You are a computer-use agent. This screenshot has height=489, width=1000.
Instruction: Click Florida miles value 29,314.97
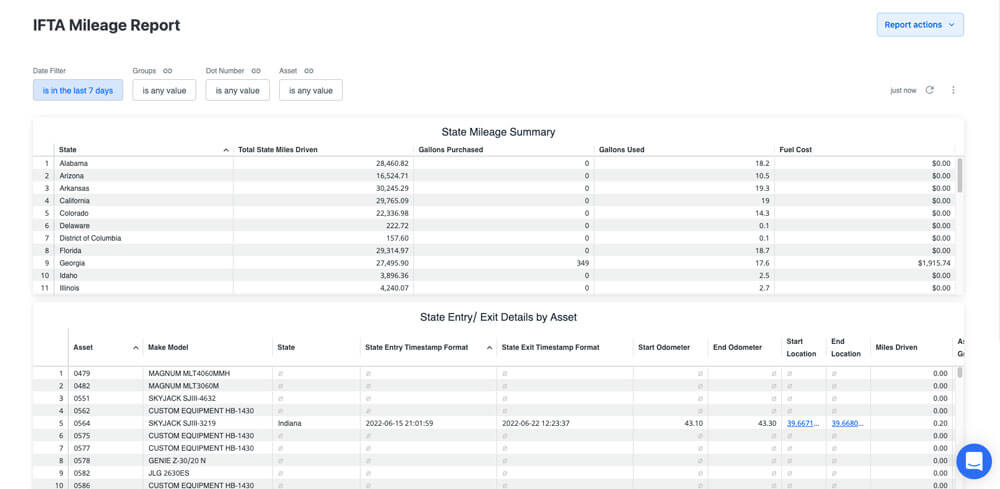[x=392, y=251]
